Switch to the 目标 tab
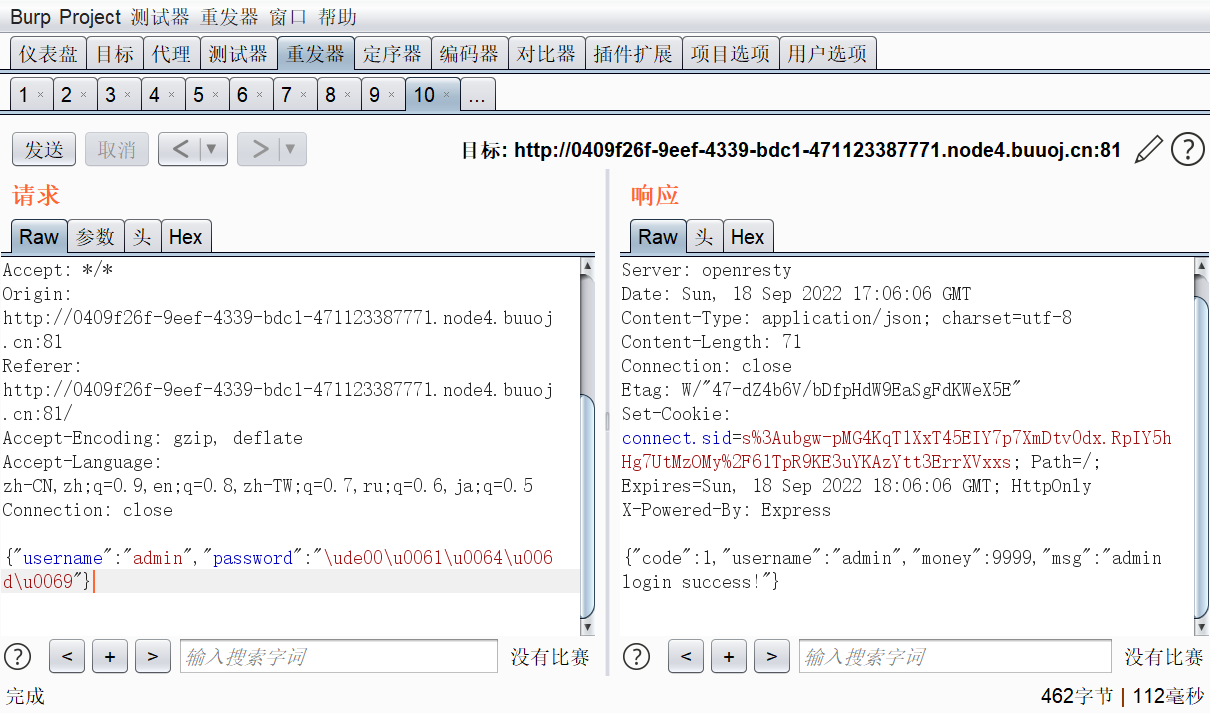Screen dimensions: 1210x713 coord(114,54)
